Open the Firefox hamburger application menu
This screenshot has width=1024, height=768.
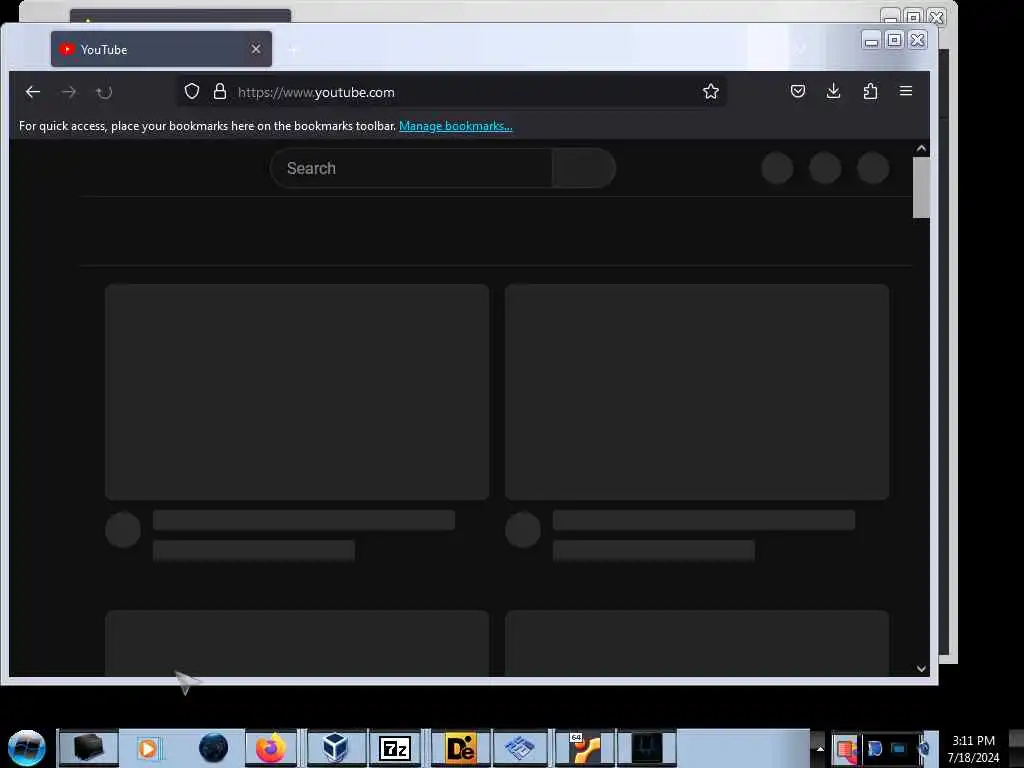(x=906, y=91)
